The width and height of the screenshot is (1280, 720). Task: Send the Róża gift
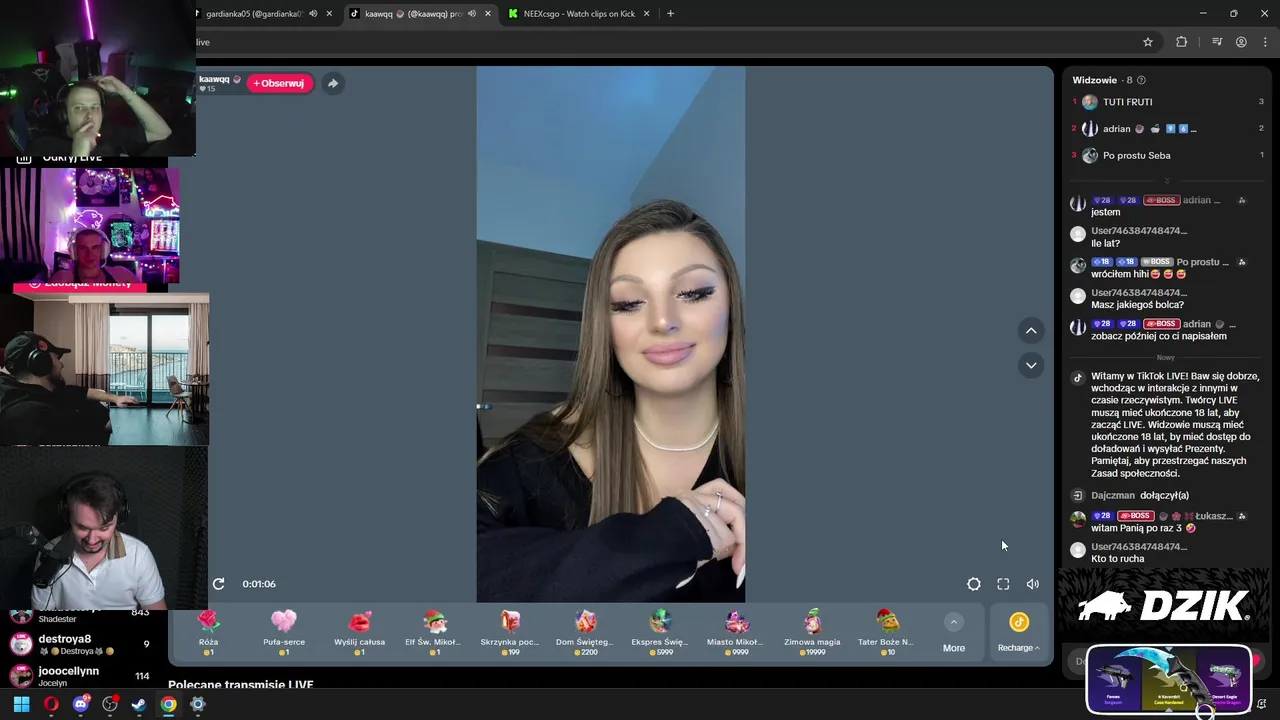208,632
